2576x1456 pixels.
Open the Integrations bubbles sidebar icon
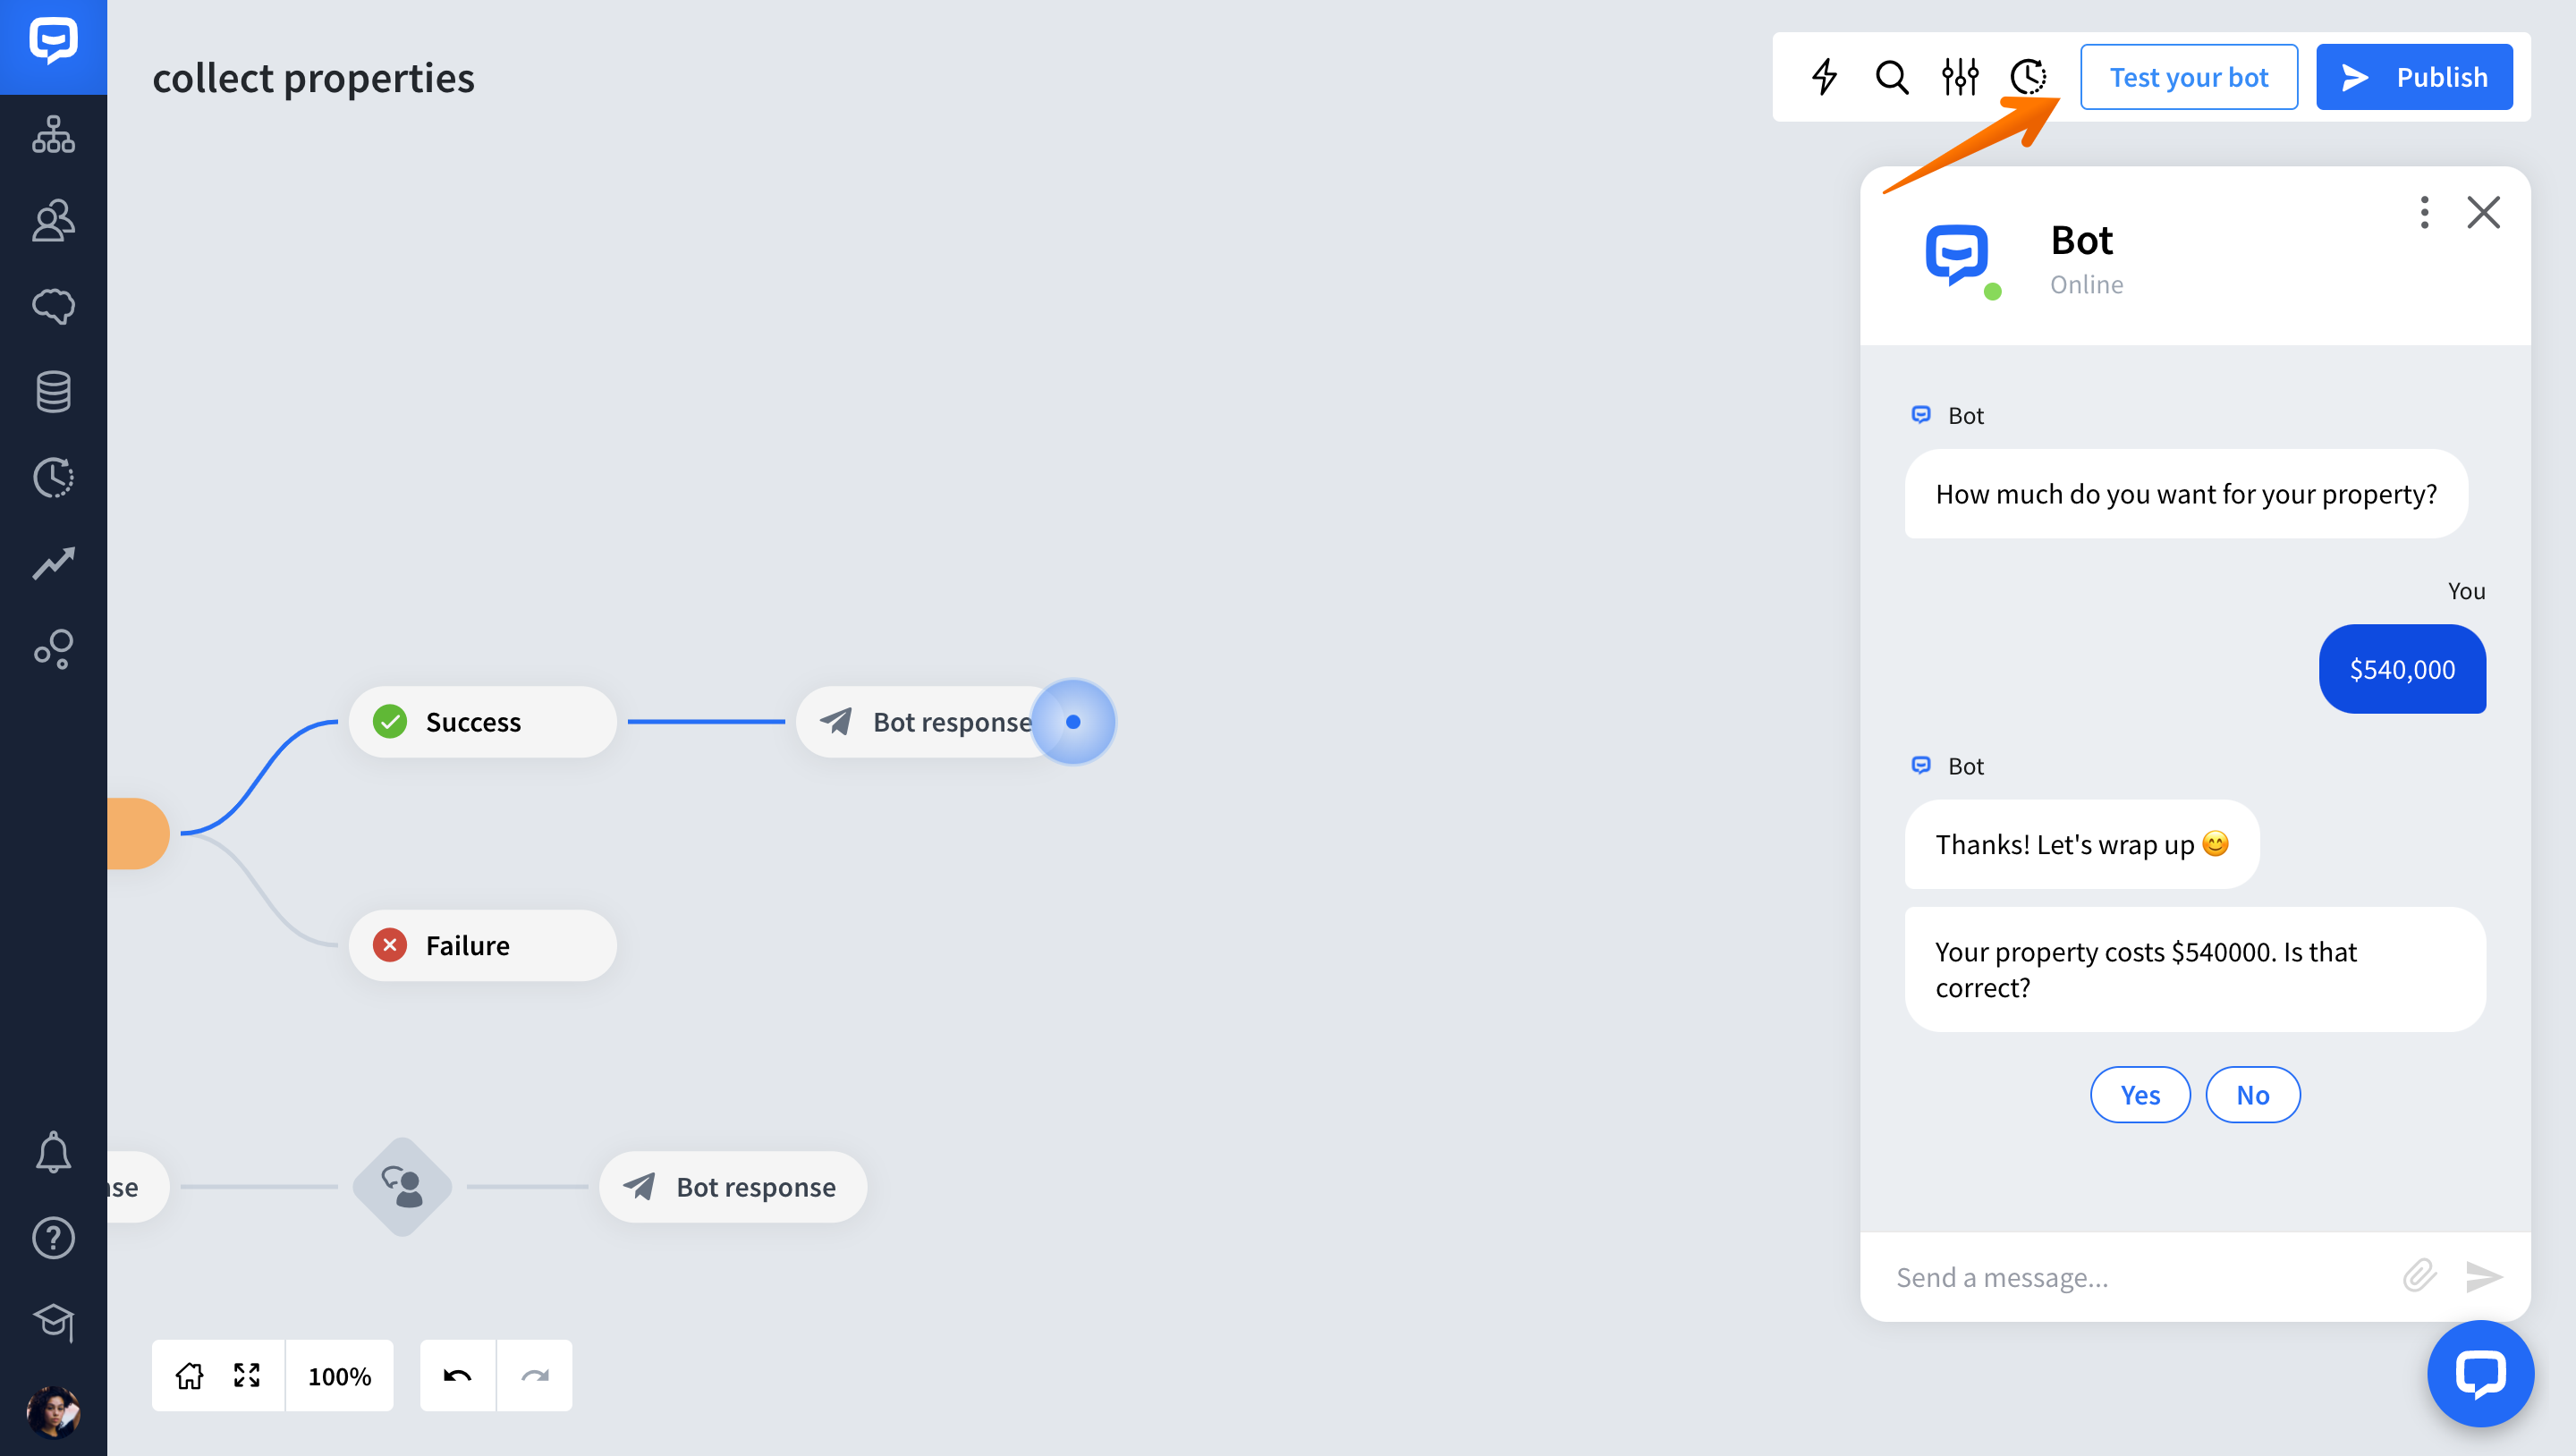coord(53,649)
